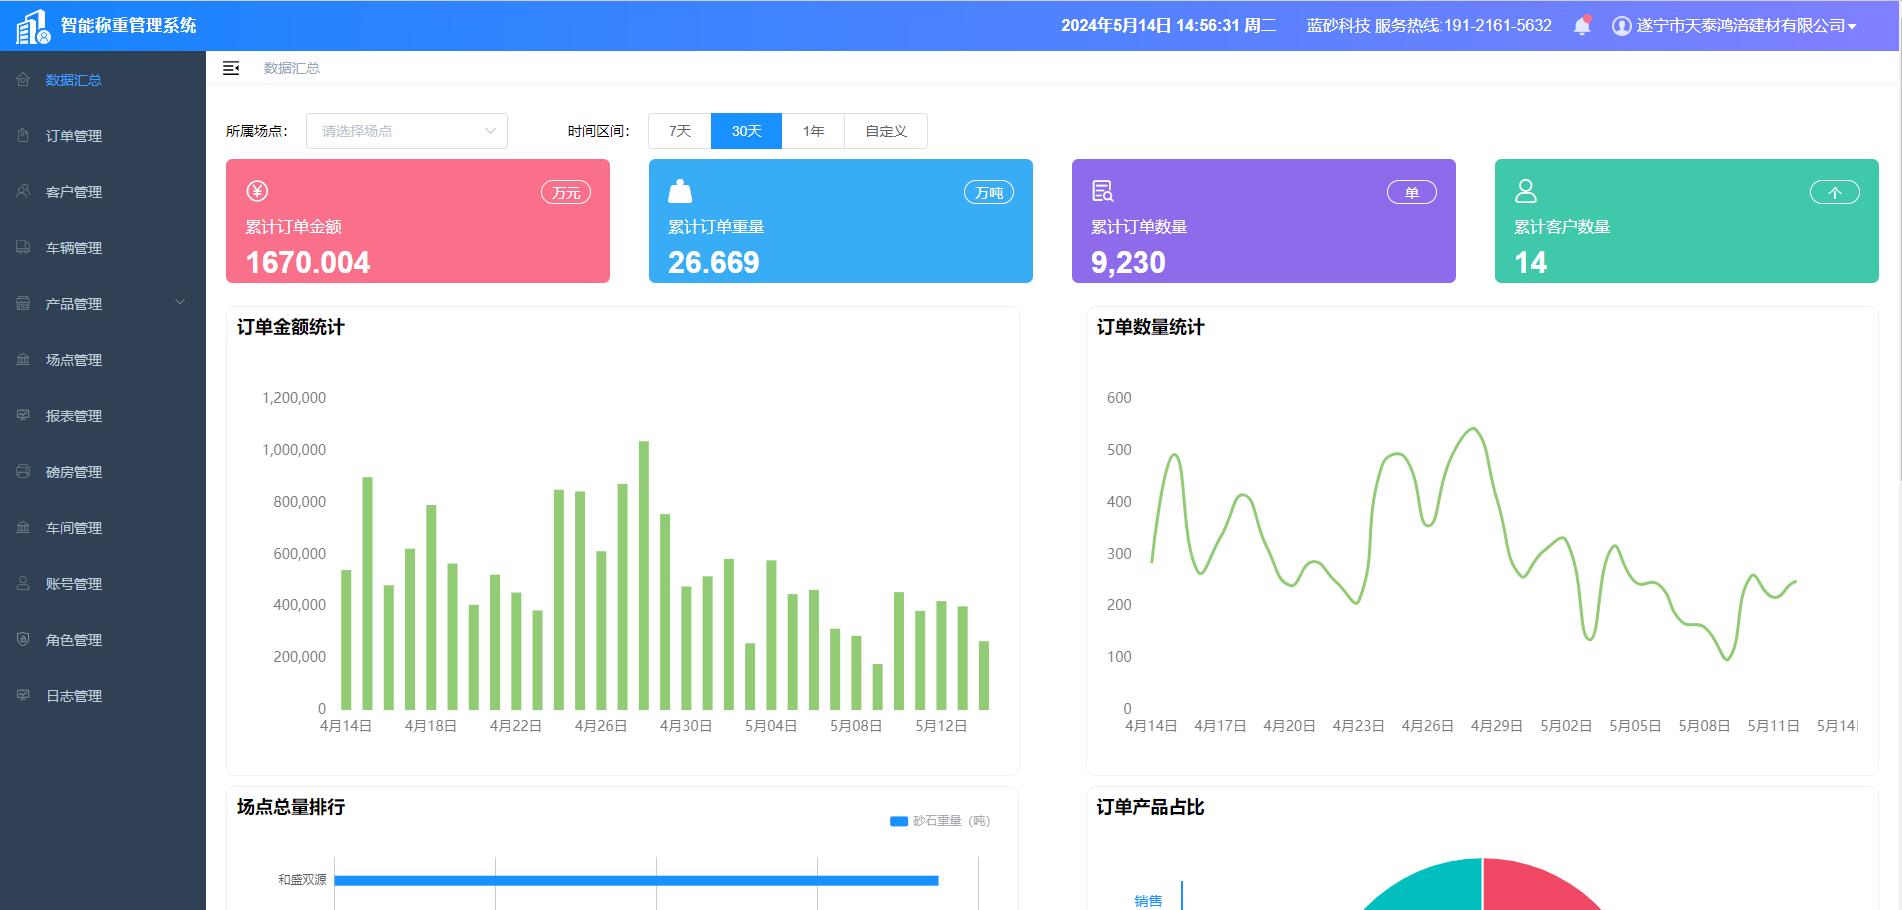The image size is (1902, 910).
Task: Click the 单 badge on the order count card
Action: 1412,192
